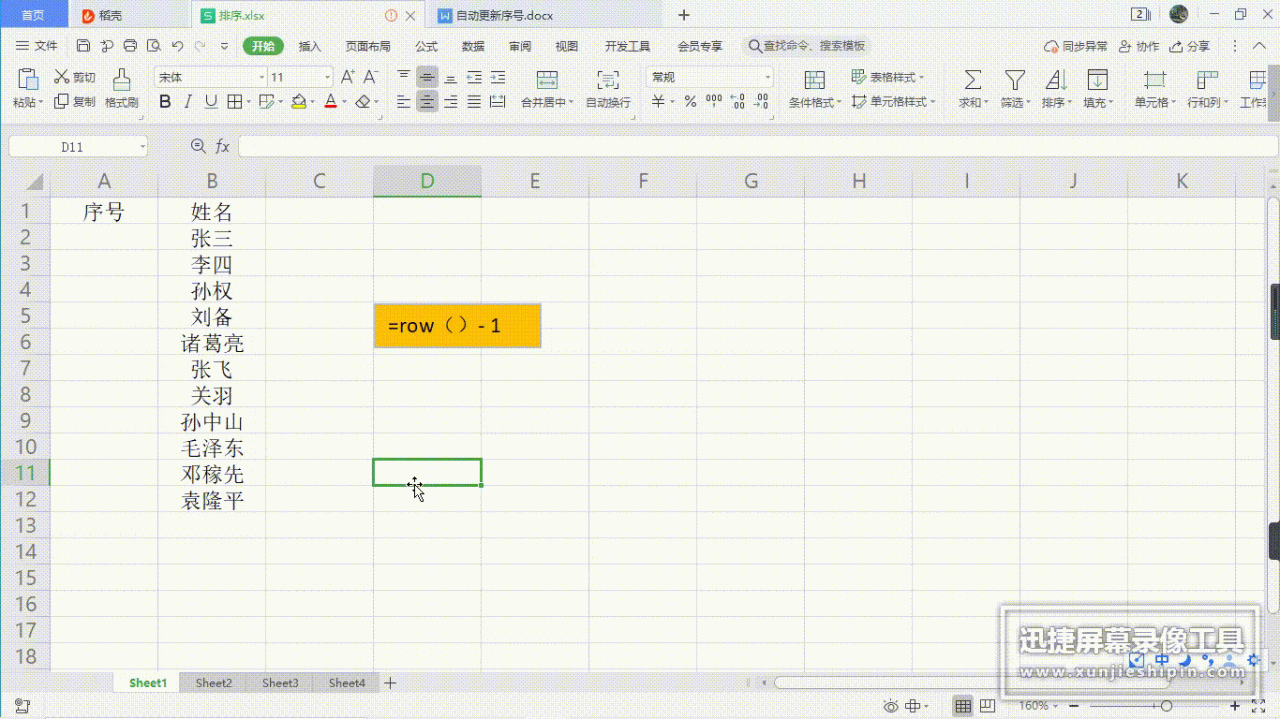Open the Insert Function fx dialog
The width and height of the screenshot is (1280, 719).
222,147
